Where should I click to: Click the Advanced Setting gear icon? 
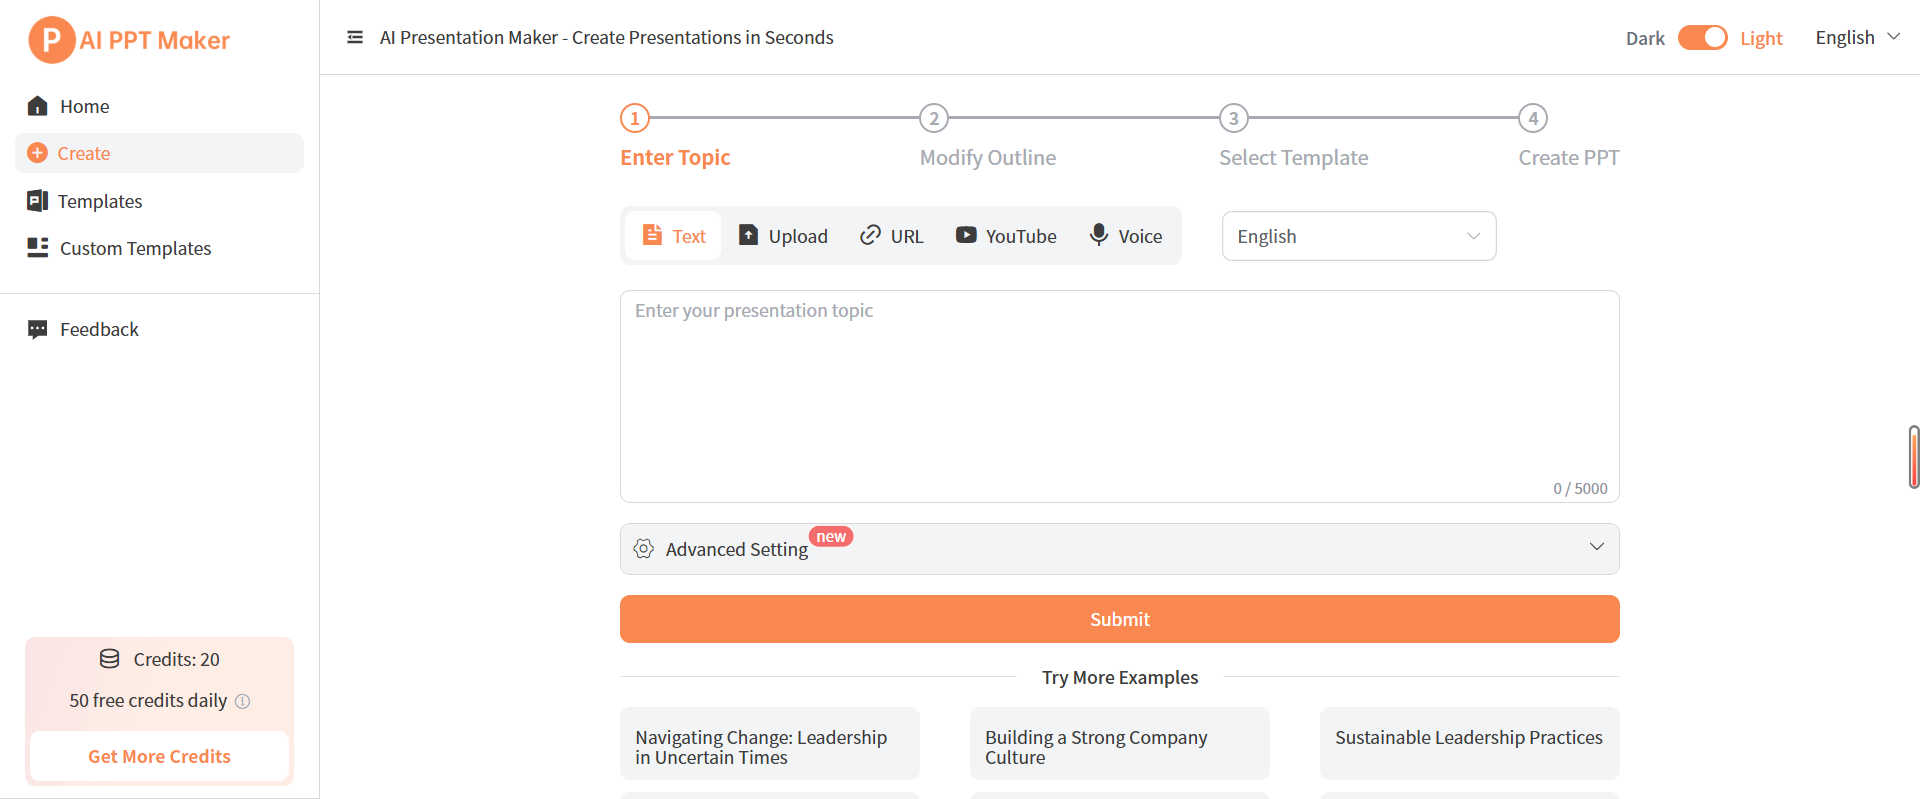pos(644,549)
